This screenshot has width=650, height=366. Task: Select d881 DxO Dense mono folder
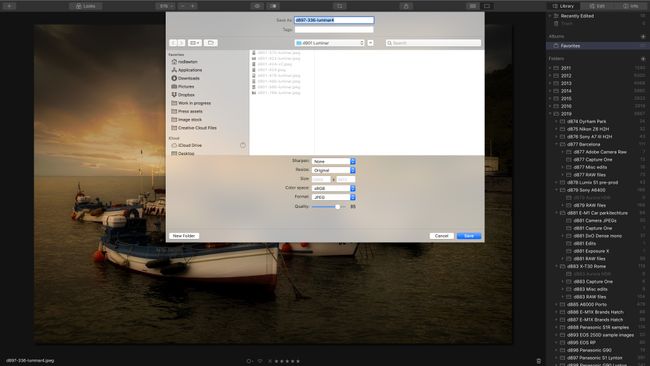(597, 236)
